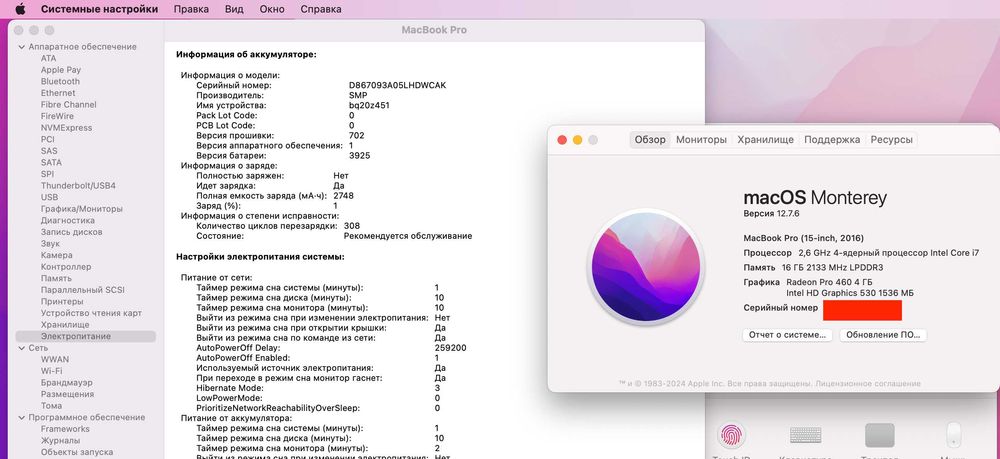Select SAS in the sidebar

[49, 151]
